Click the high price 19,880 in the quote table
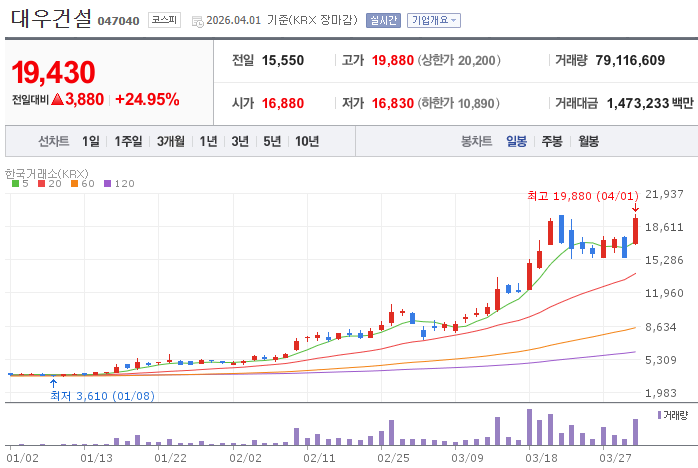 393,60
